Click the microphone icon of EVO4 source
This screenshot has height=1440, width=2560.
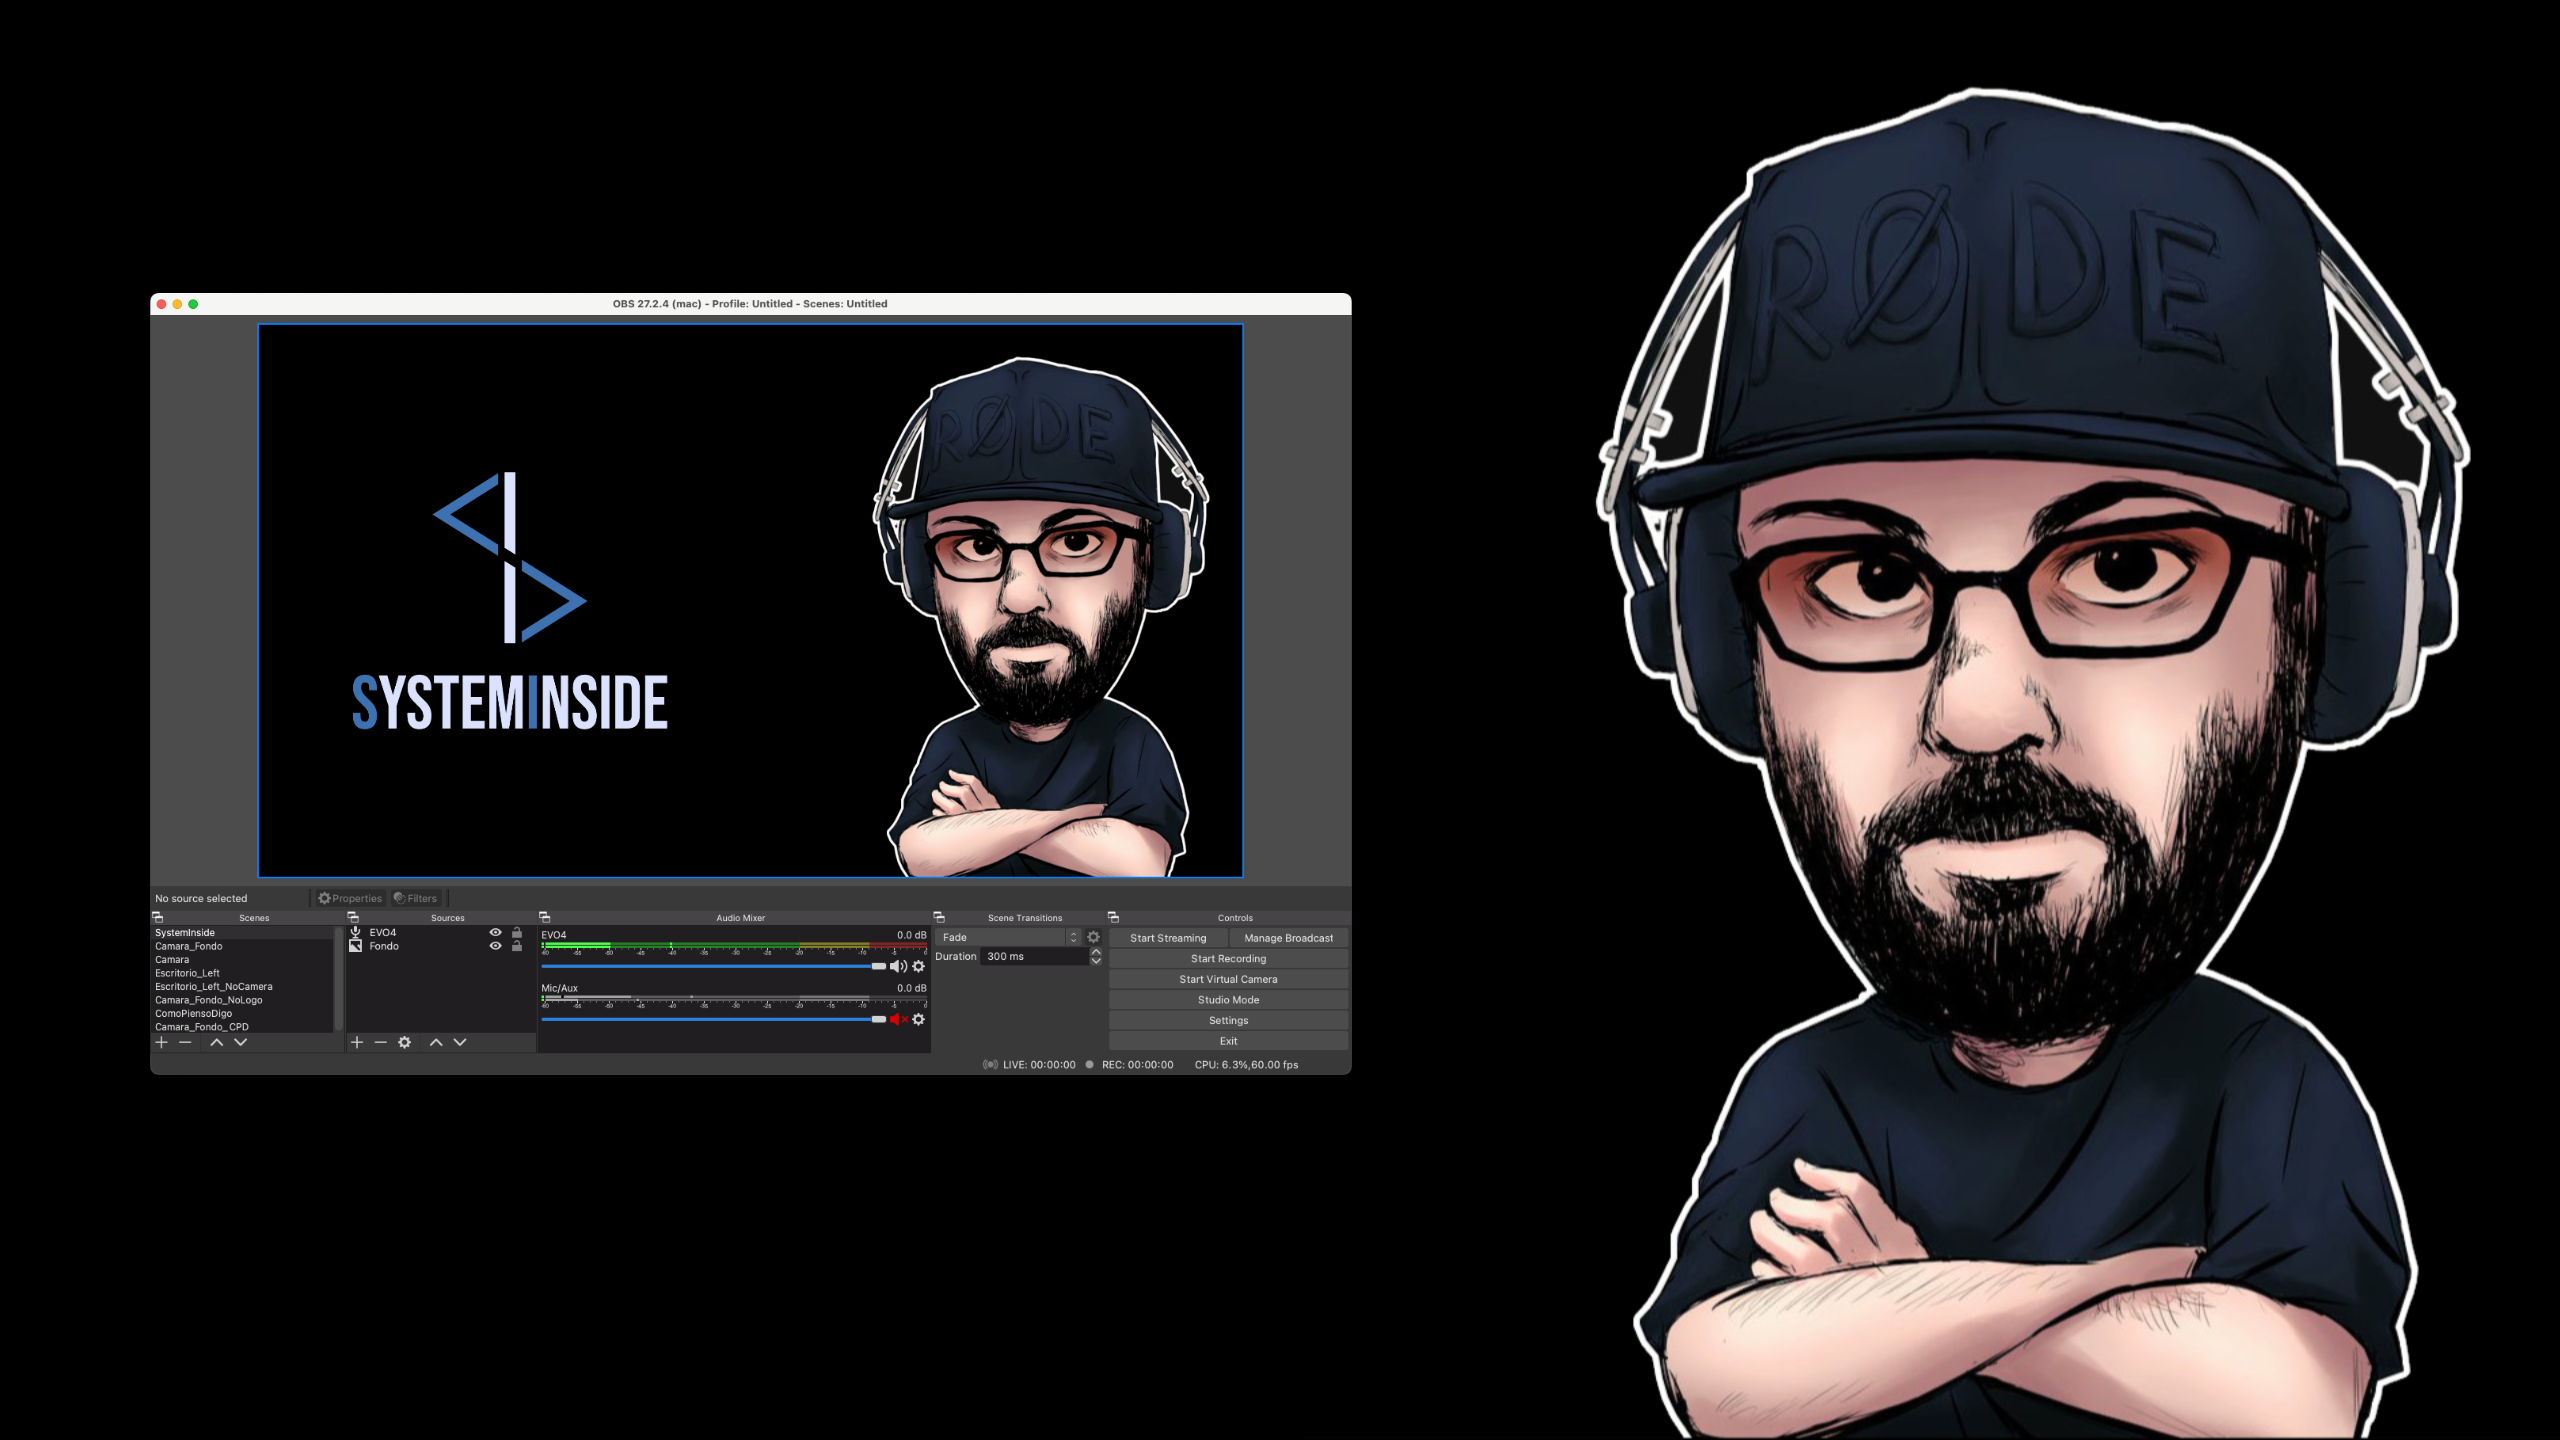355,932
